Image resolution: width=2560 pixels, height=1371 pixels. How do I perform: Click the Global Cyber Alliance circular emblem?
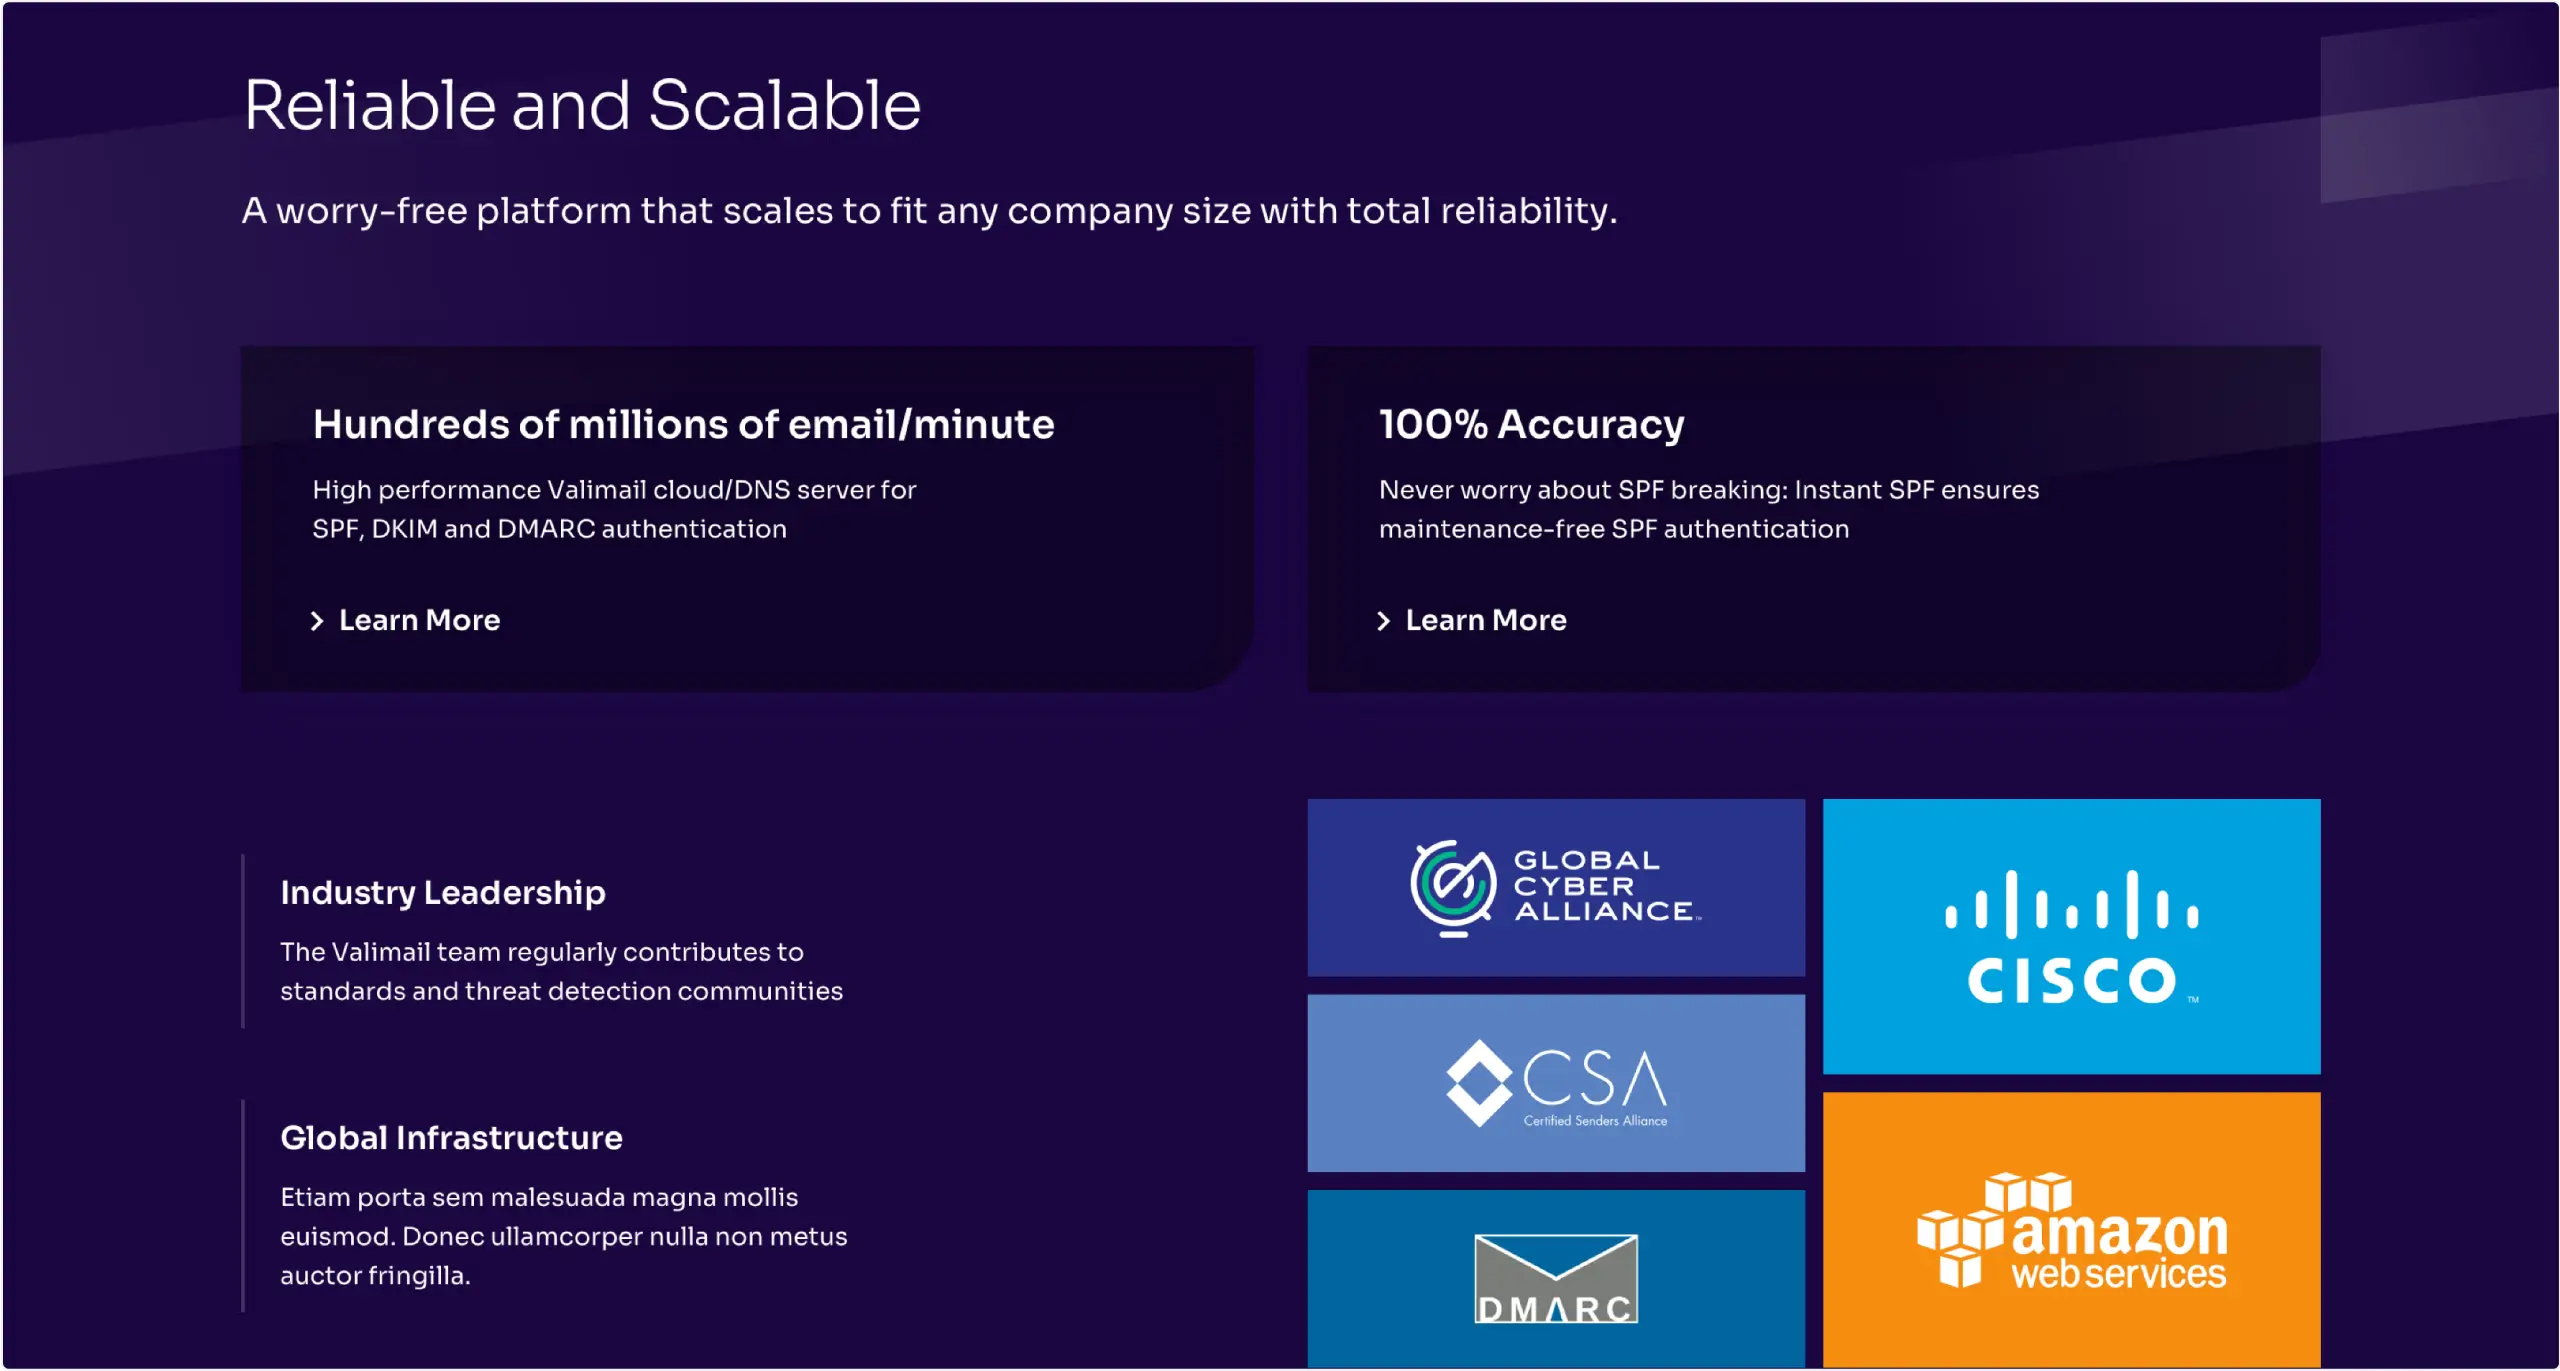tap(1453, 887)
